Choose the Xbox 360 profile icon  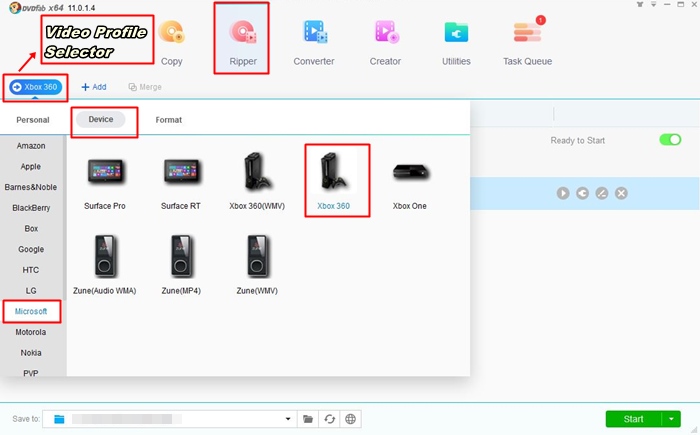[x=334, y=172]
